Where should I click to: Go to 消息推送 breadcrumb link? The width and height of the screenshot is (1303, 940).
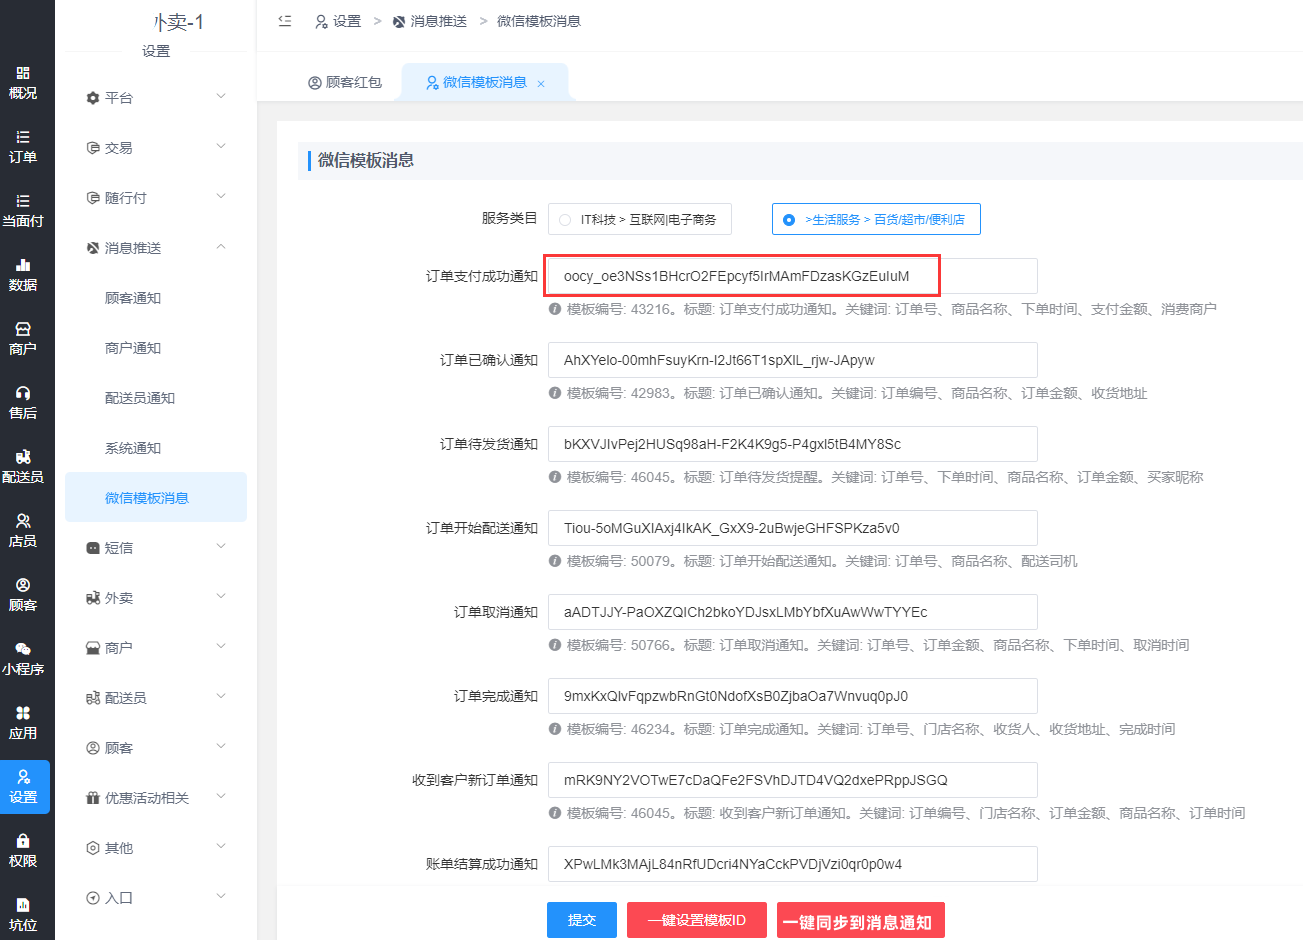coord(430,21)
